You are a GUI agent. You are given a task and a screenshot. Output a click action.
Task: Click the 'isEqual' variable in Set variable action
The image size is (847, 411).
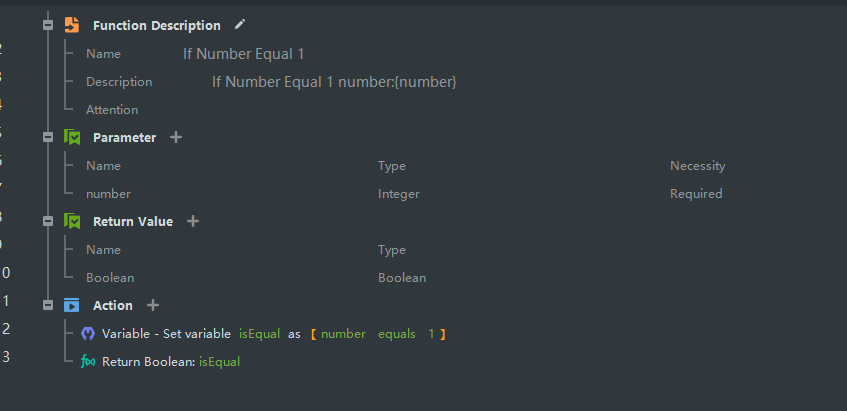pos(259,333)
